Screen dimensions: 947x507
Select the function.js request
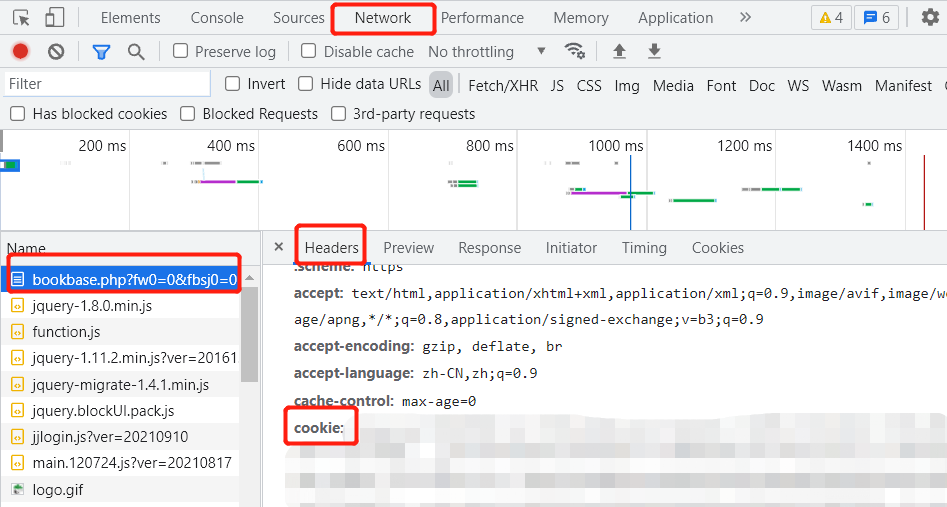coord(121,332)
